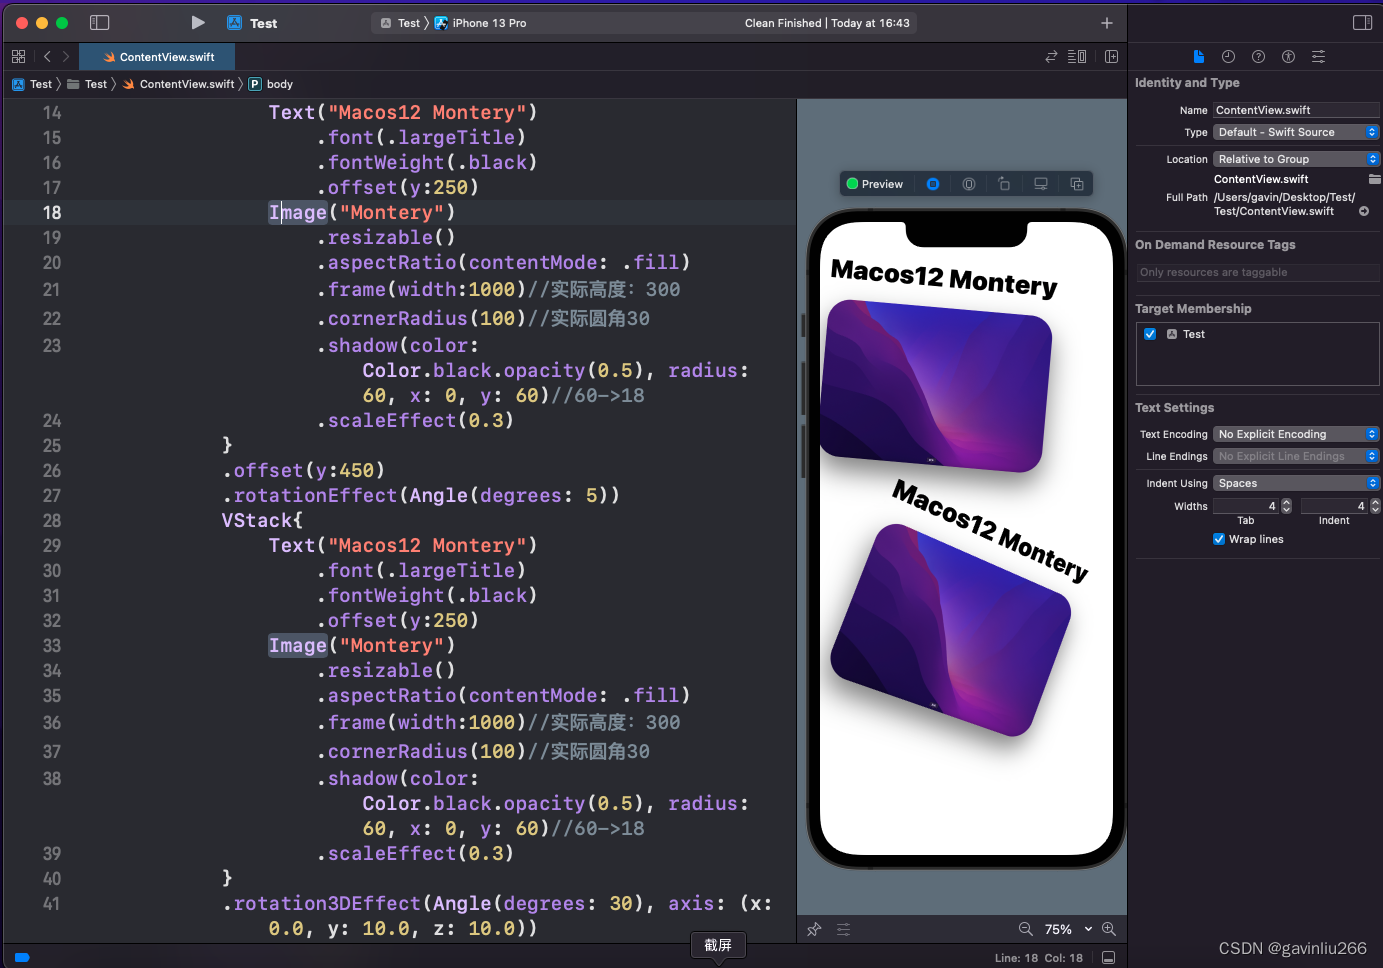
Task: Open the Indent Using Spaces dropdown
Action: point(1296,483)
